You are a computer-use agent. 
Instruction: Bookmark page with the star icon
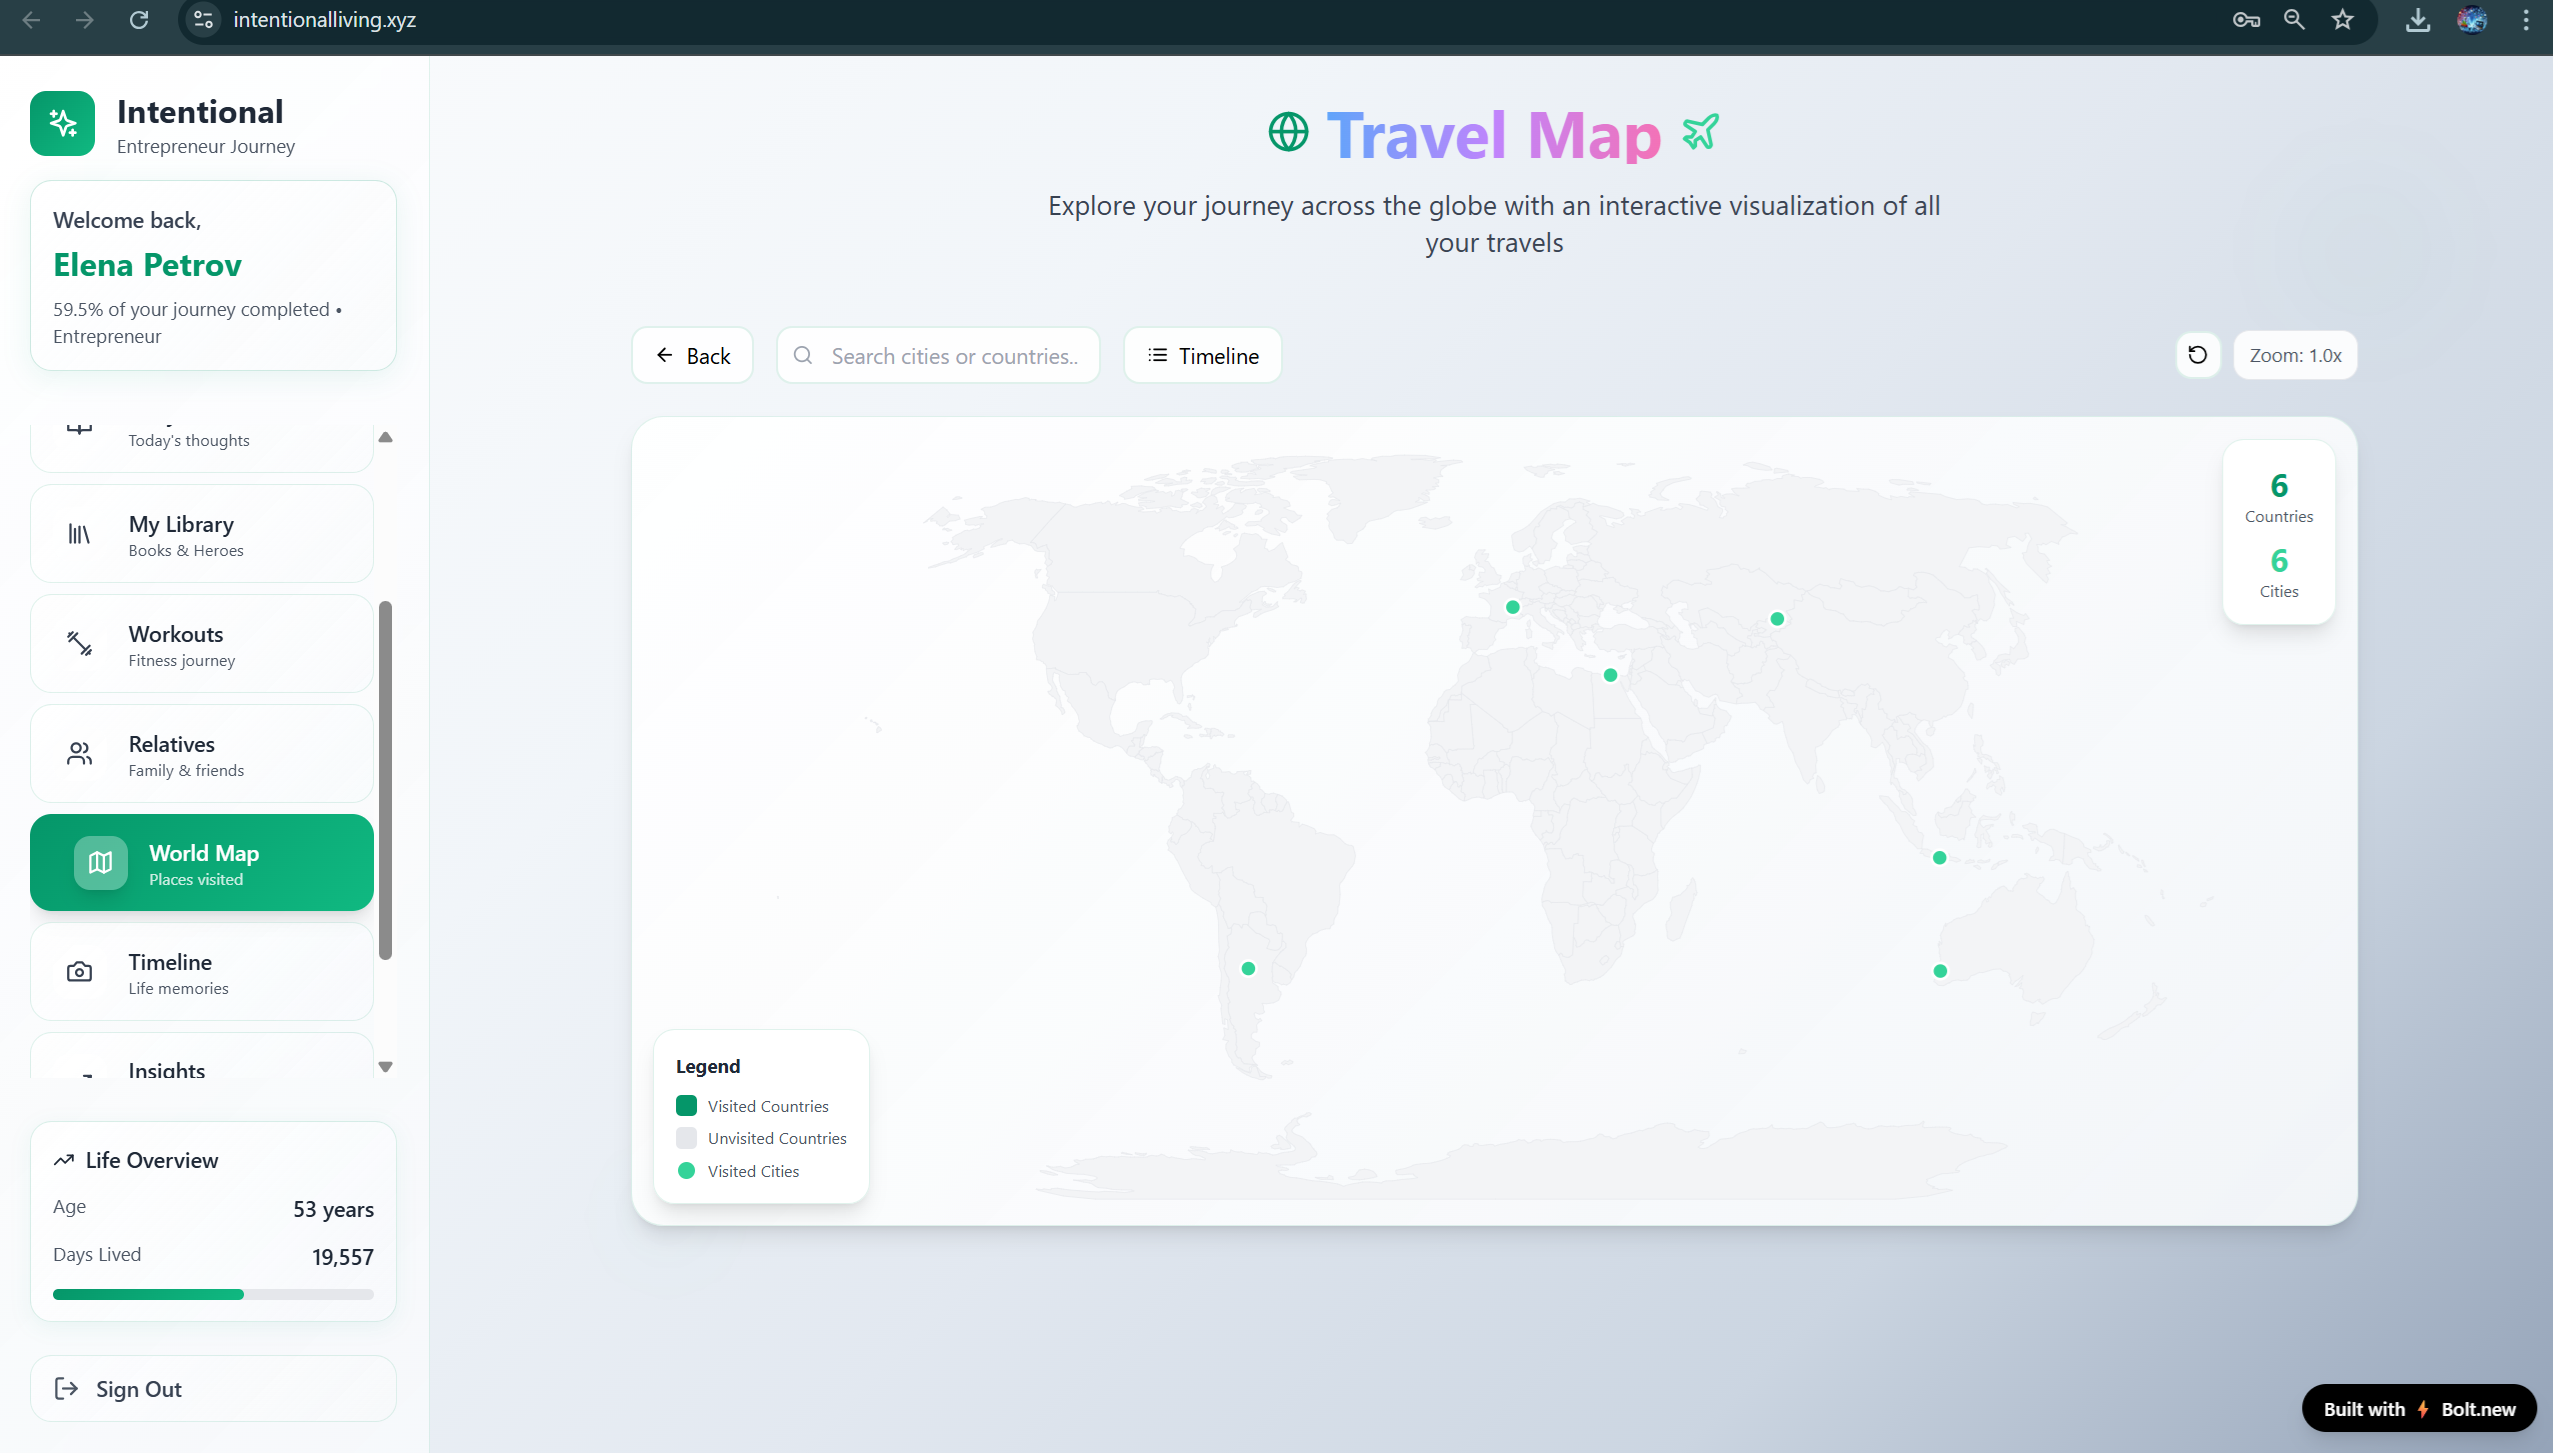point(2342,20)
